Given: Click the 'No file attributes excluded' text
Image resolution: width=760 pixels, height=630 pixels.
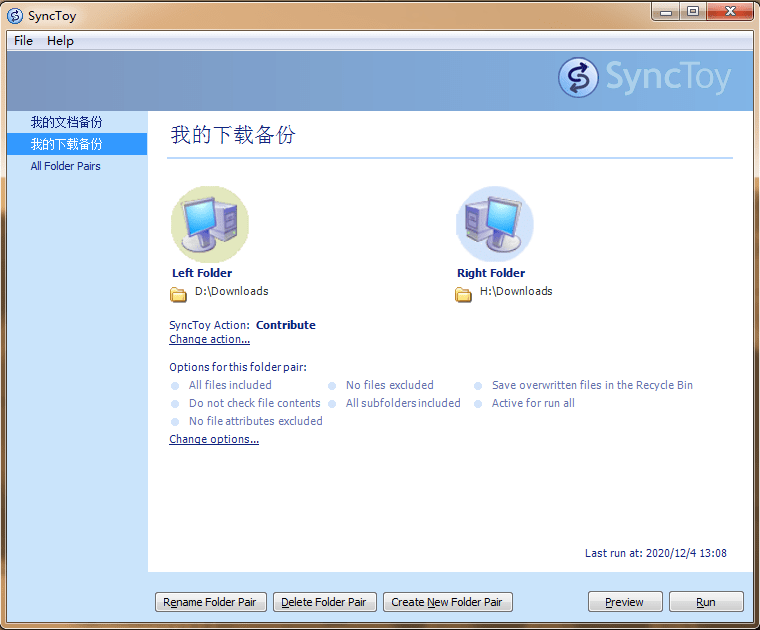Looking at the screenshot, I should tap(255, 421).
